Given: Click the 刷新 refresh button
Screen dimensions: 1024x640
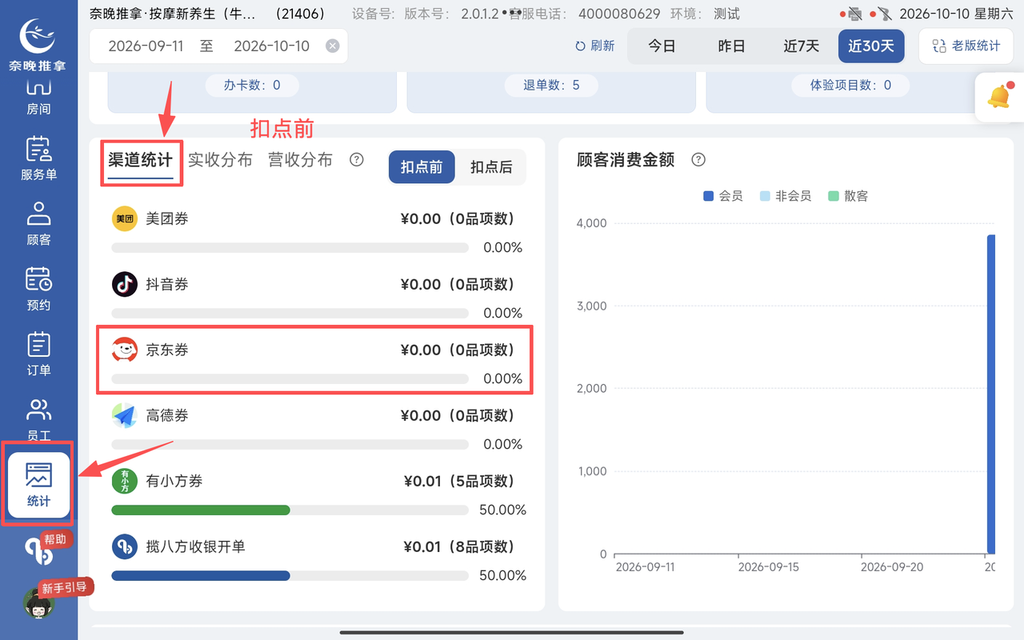Looking at the screenshot, I should point(595,46).
